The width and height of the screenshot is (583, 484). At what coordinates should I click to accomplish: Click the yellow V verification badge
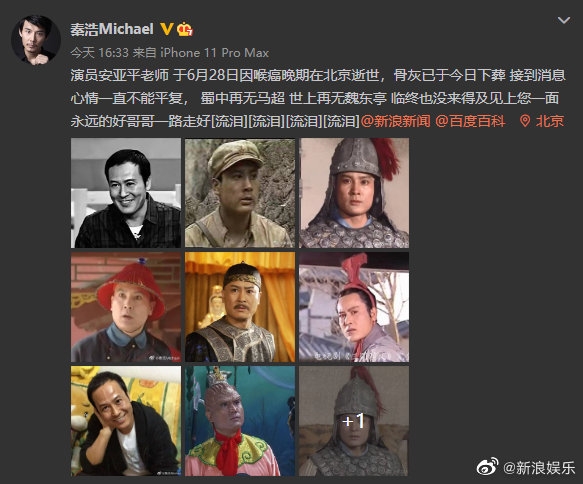[x=166, y=29]
